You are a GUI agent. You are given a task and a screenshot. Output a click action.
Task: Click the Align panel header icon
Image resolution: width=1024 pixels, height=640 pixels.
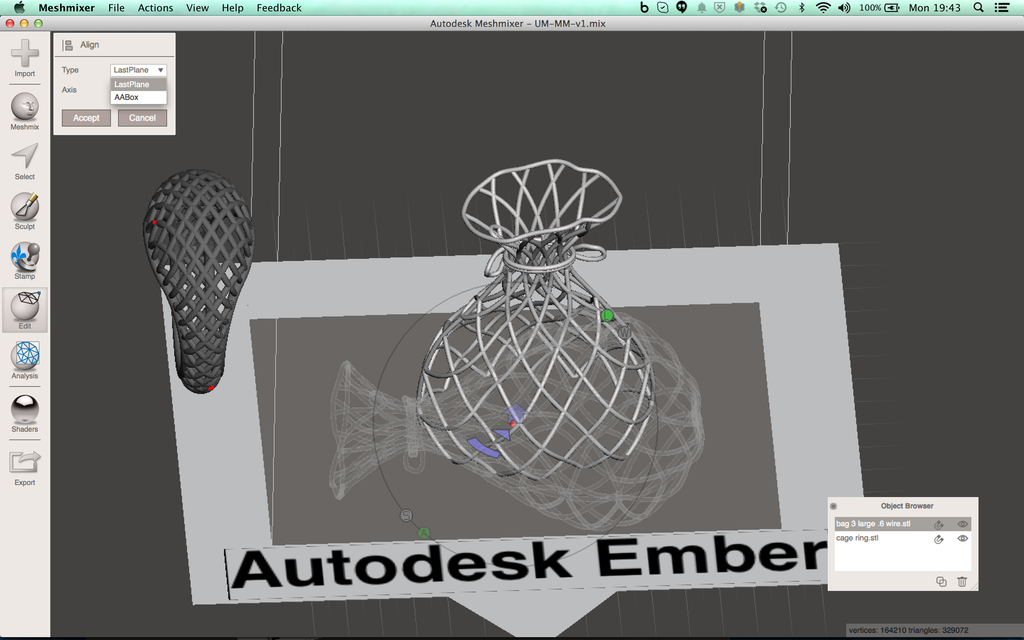pyautogui.click(x=67, y=45)
